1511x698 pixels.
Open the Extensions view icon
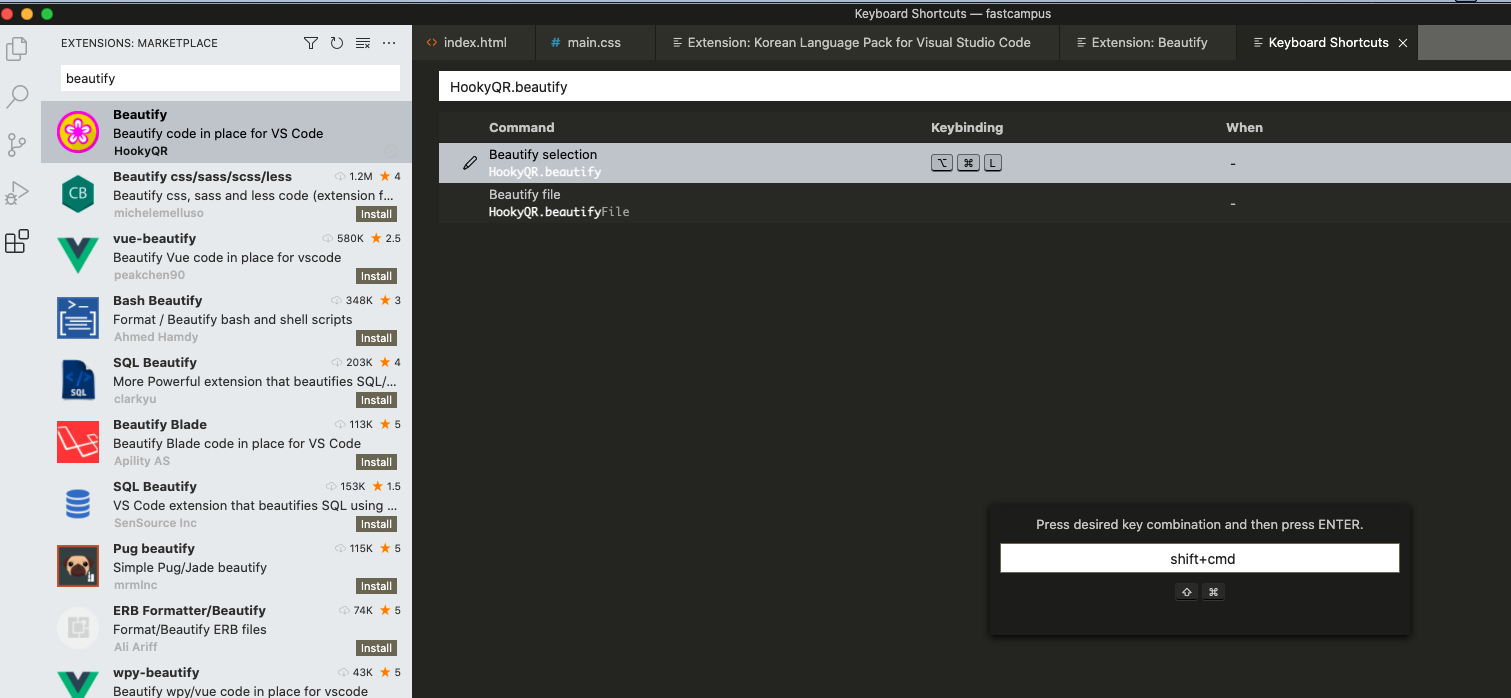17,241
